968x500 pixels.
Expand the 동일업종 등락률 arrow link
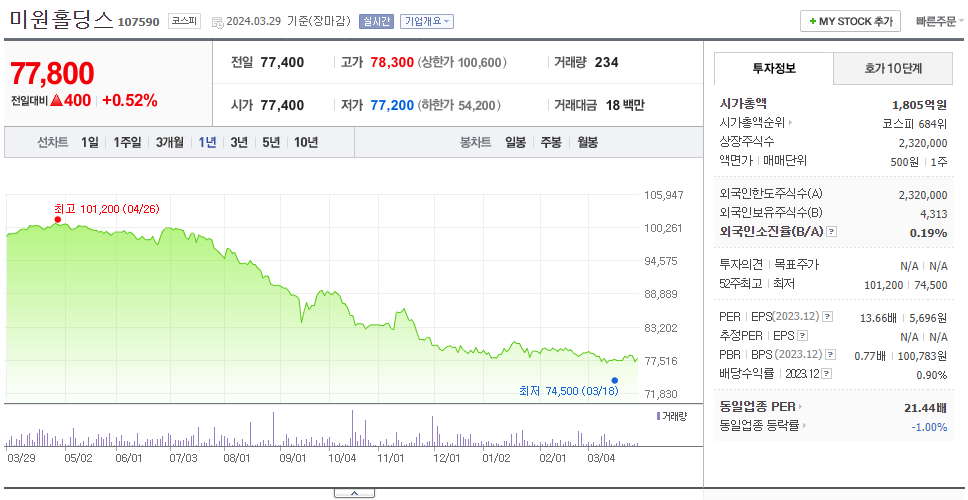coord(804,426)
